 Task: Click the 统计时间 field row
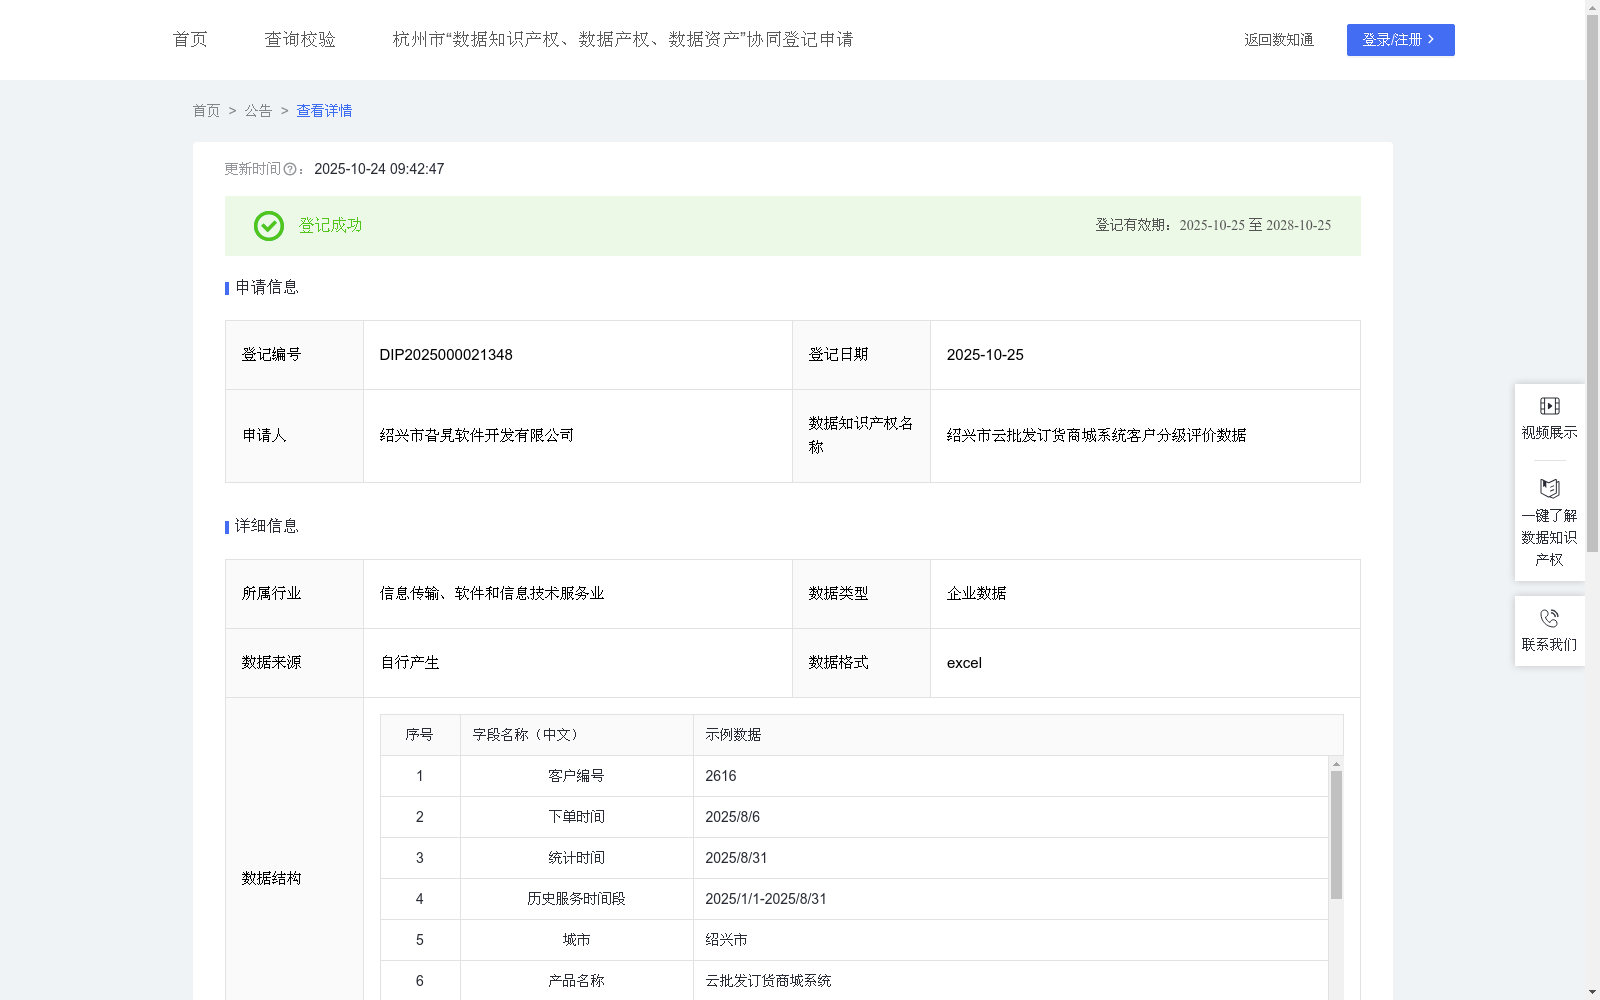pyautogui.click(x=854, y=858)
